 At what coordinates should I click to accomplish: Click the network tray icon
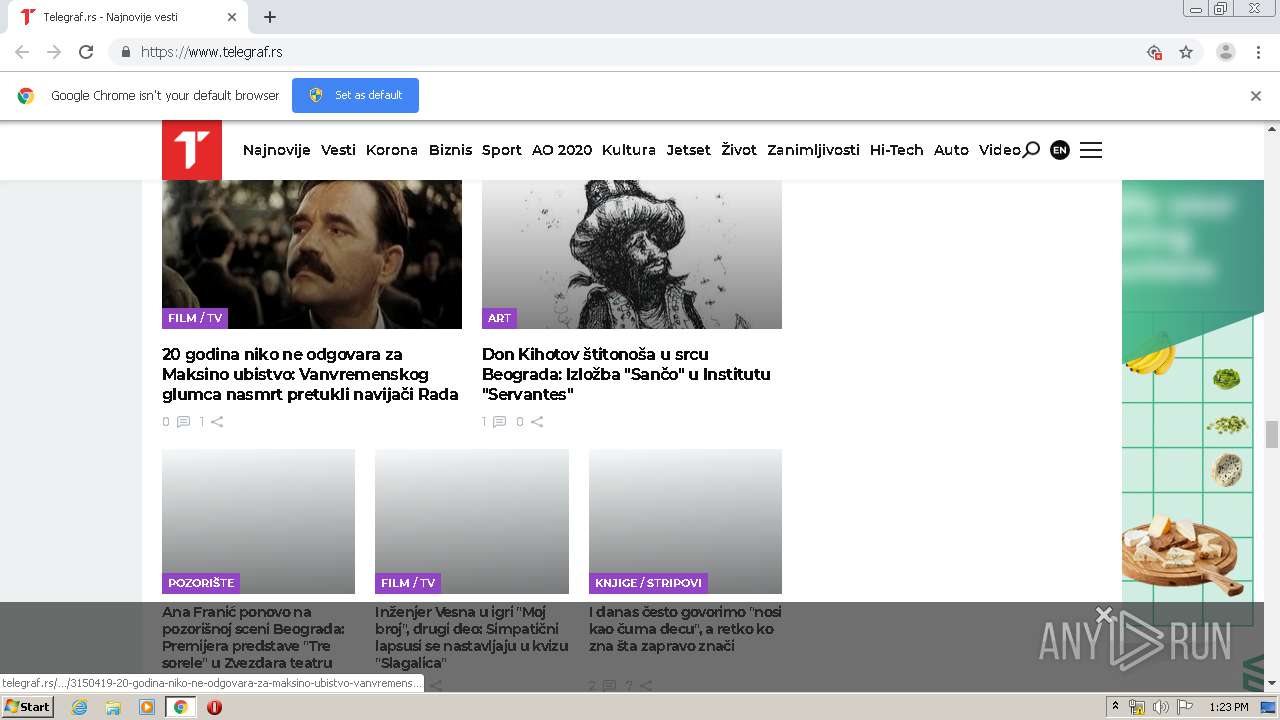[x=1137, y=707]
